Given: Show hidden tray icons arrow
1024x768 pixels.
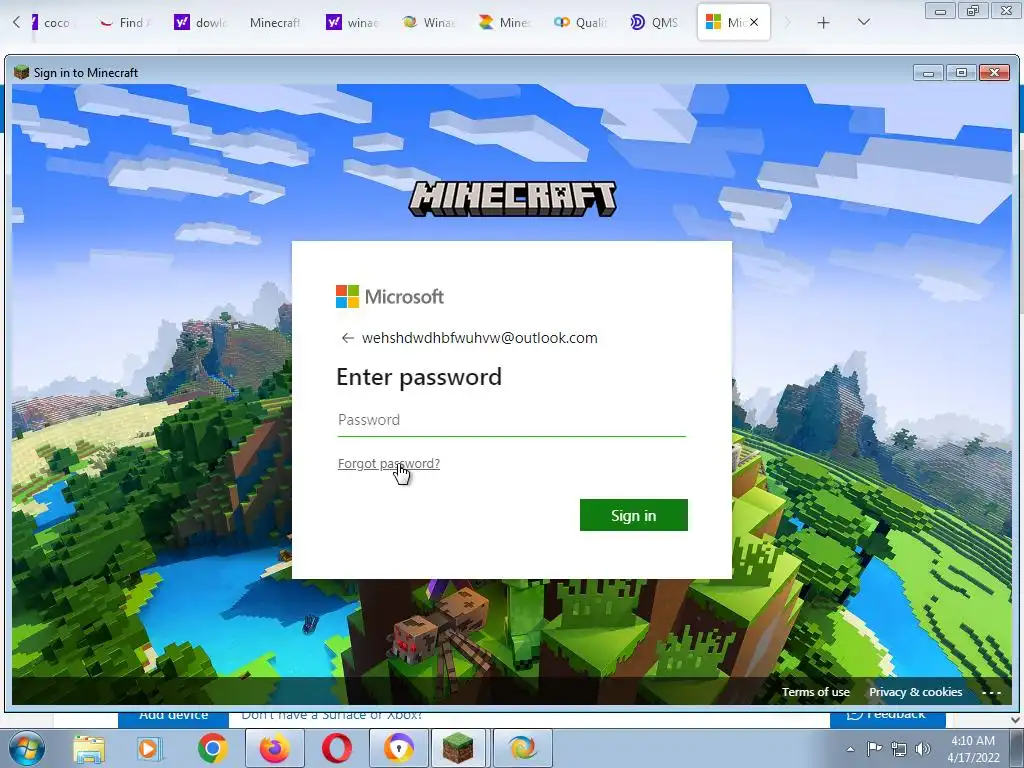Looking at the screenshot, I should click(x=850, y=749).
